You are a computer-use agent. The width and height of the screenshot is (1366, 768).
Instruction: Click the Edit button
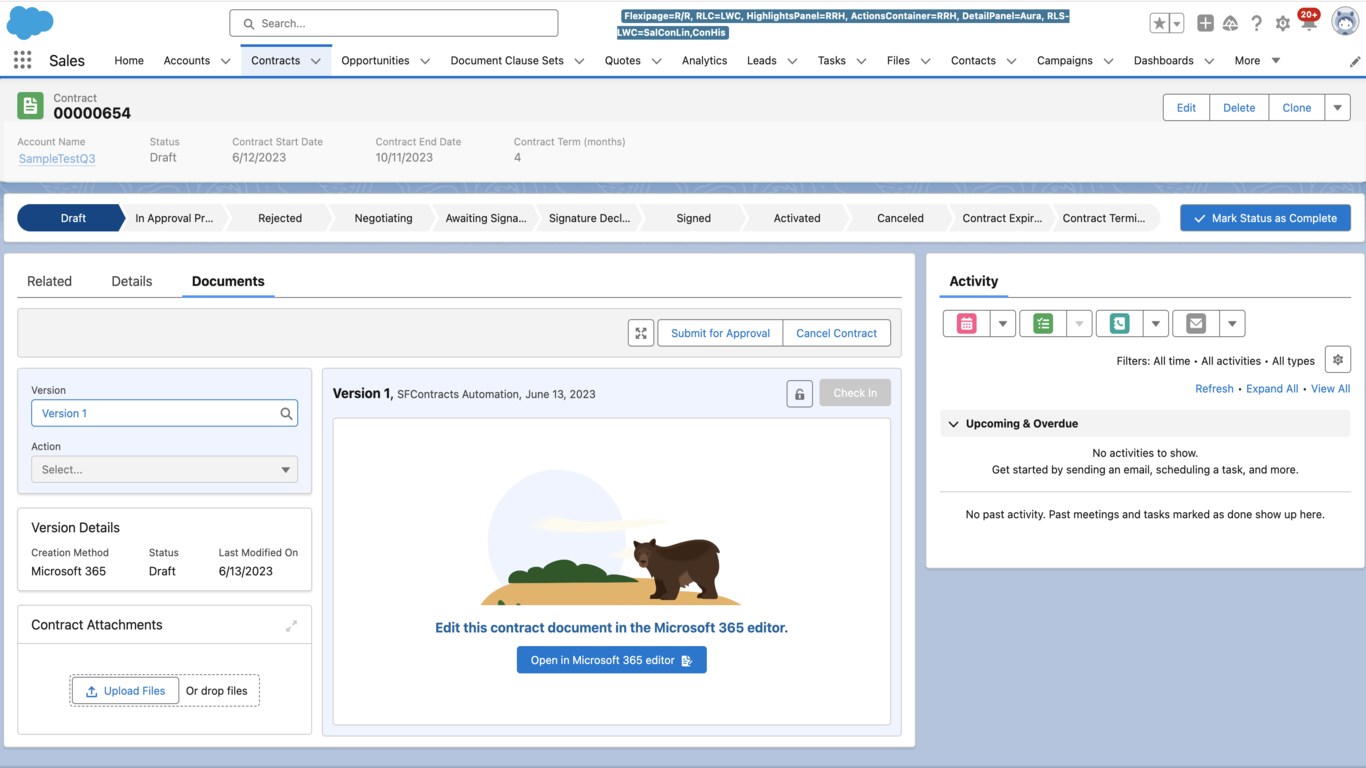click(1186, 108)
